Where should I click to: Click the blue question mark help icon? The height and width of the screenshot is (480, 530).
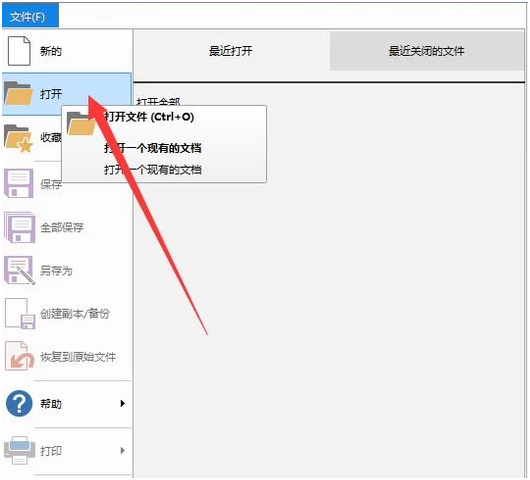click(x=19, y=403)
